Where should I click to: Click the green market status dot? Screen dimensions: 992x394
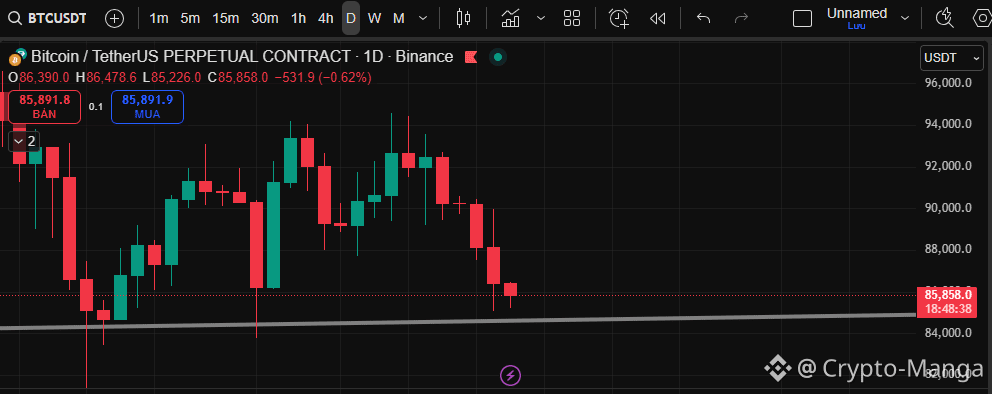(x=498, y=58)
